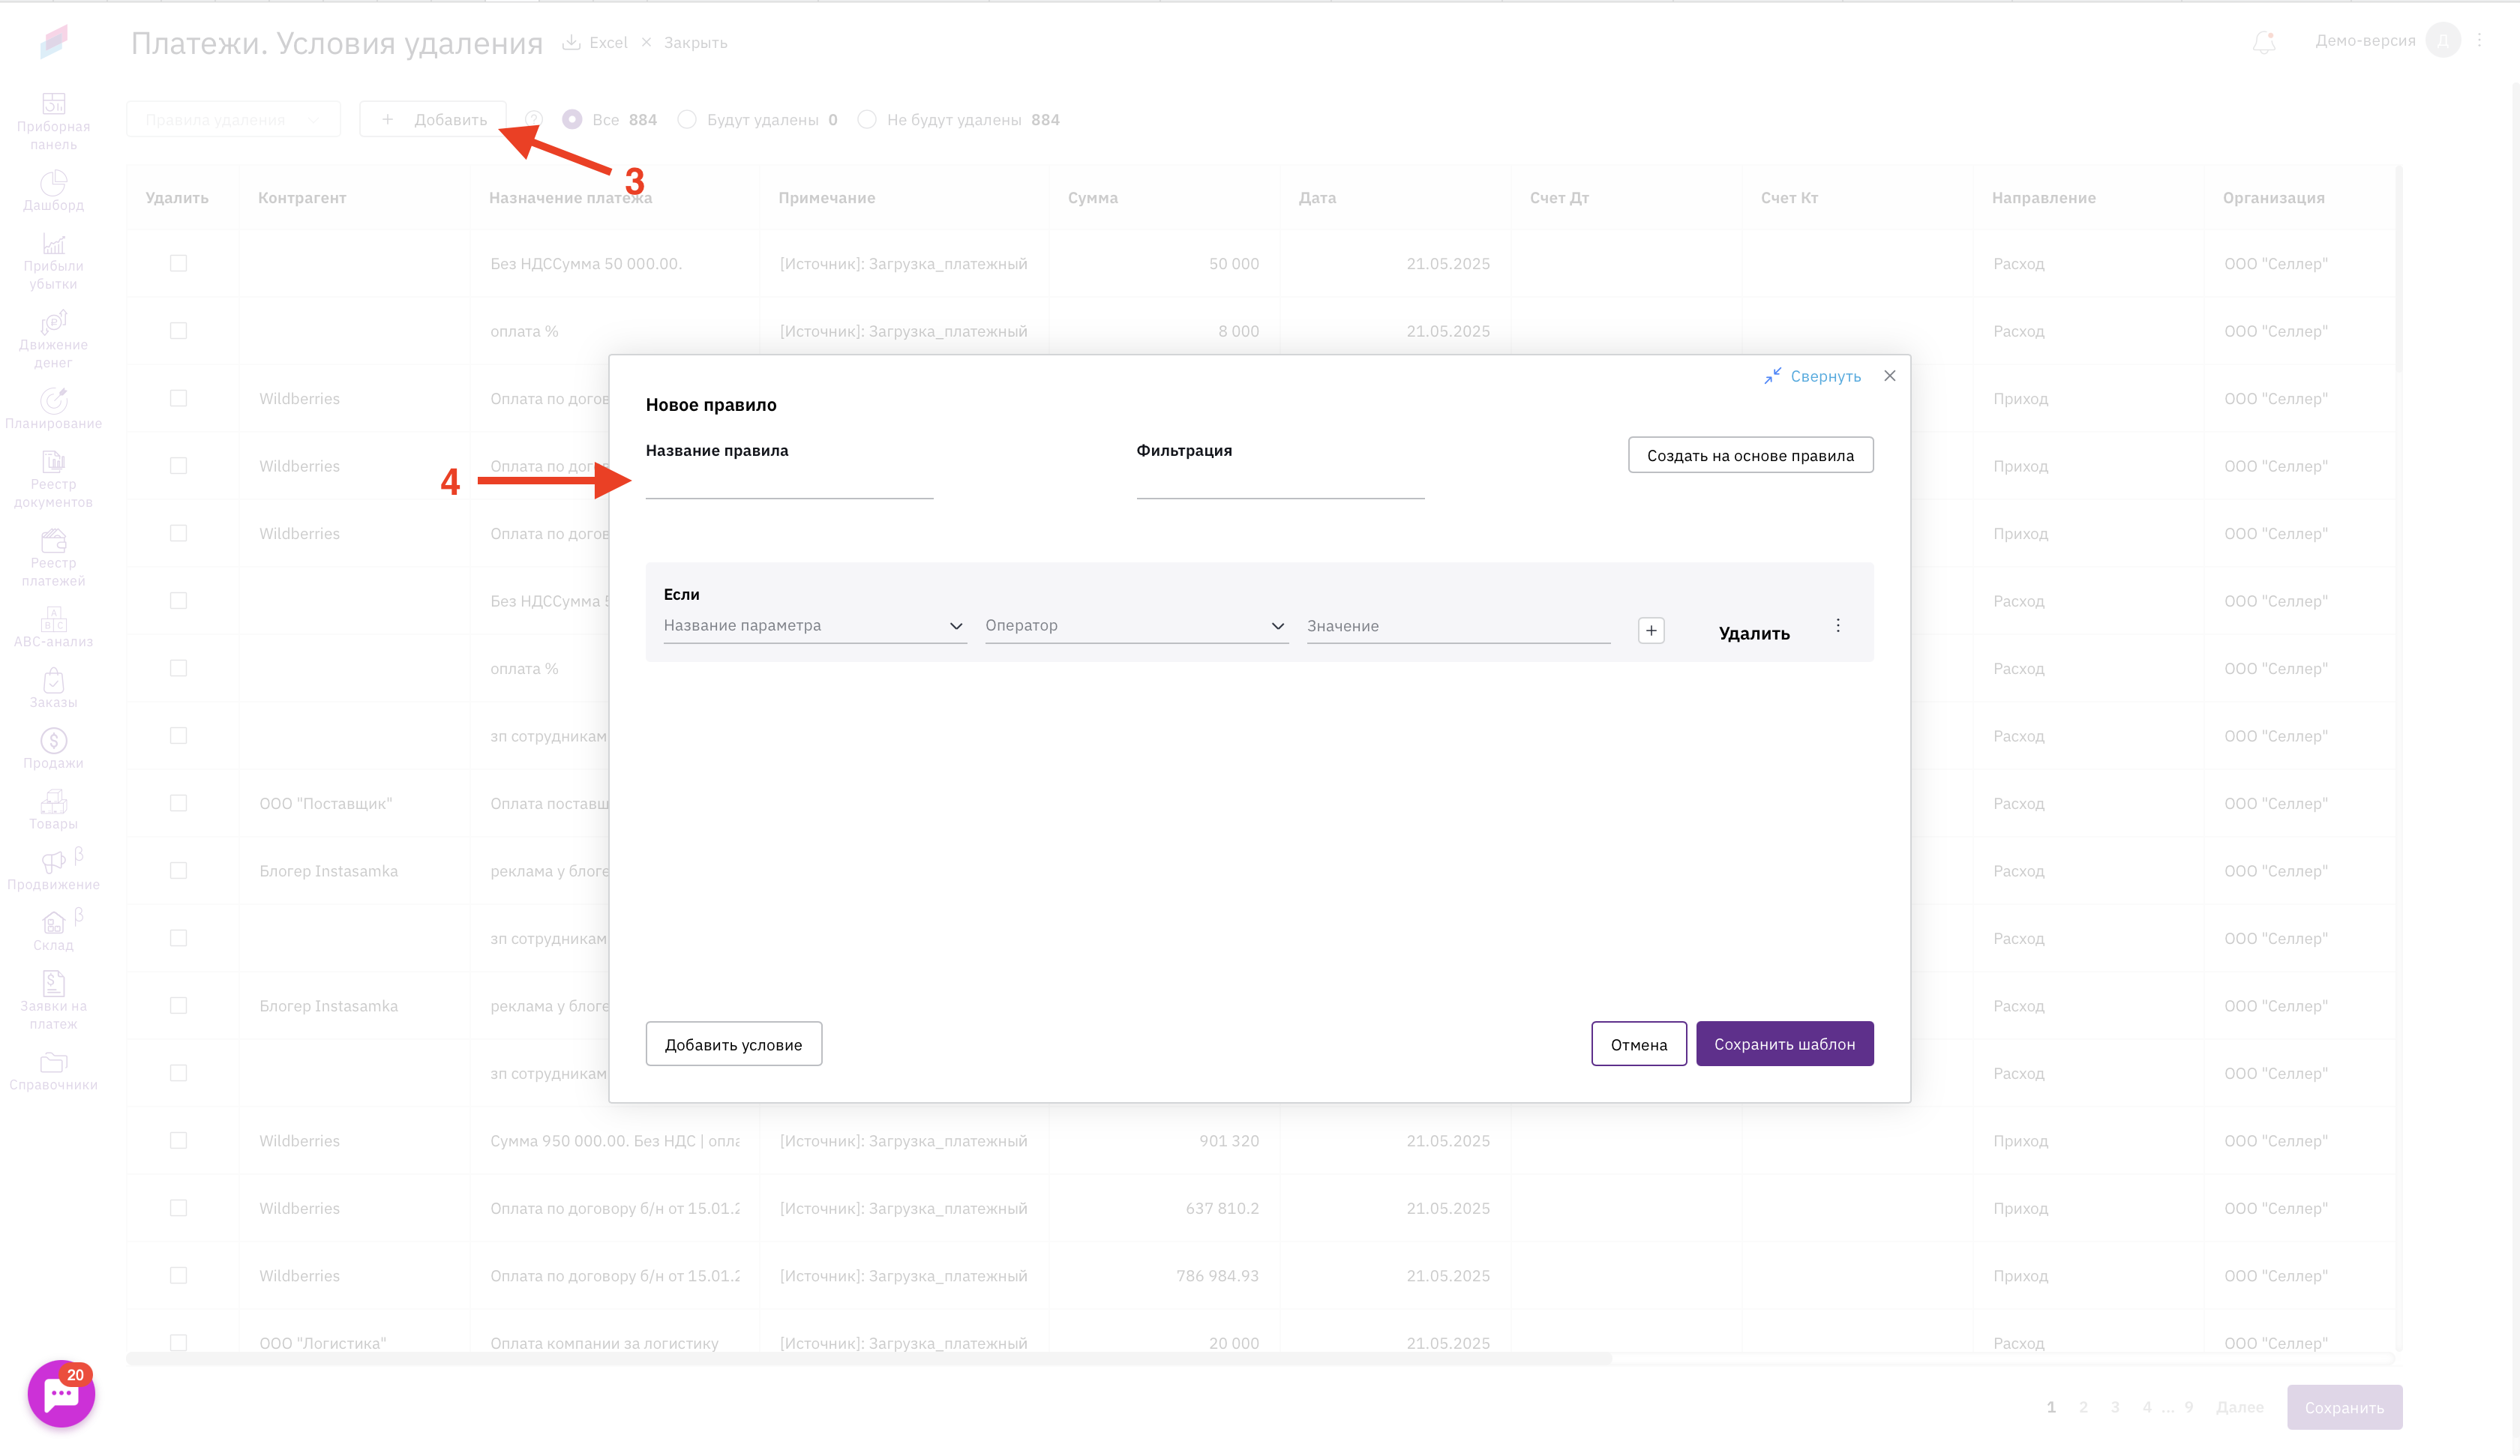The height and width of the screenshot is (1456, 2520).
Task: Click the Добавить button in the toolbar
Action: pos(433,120)
